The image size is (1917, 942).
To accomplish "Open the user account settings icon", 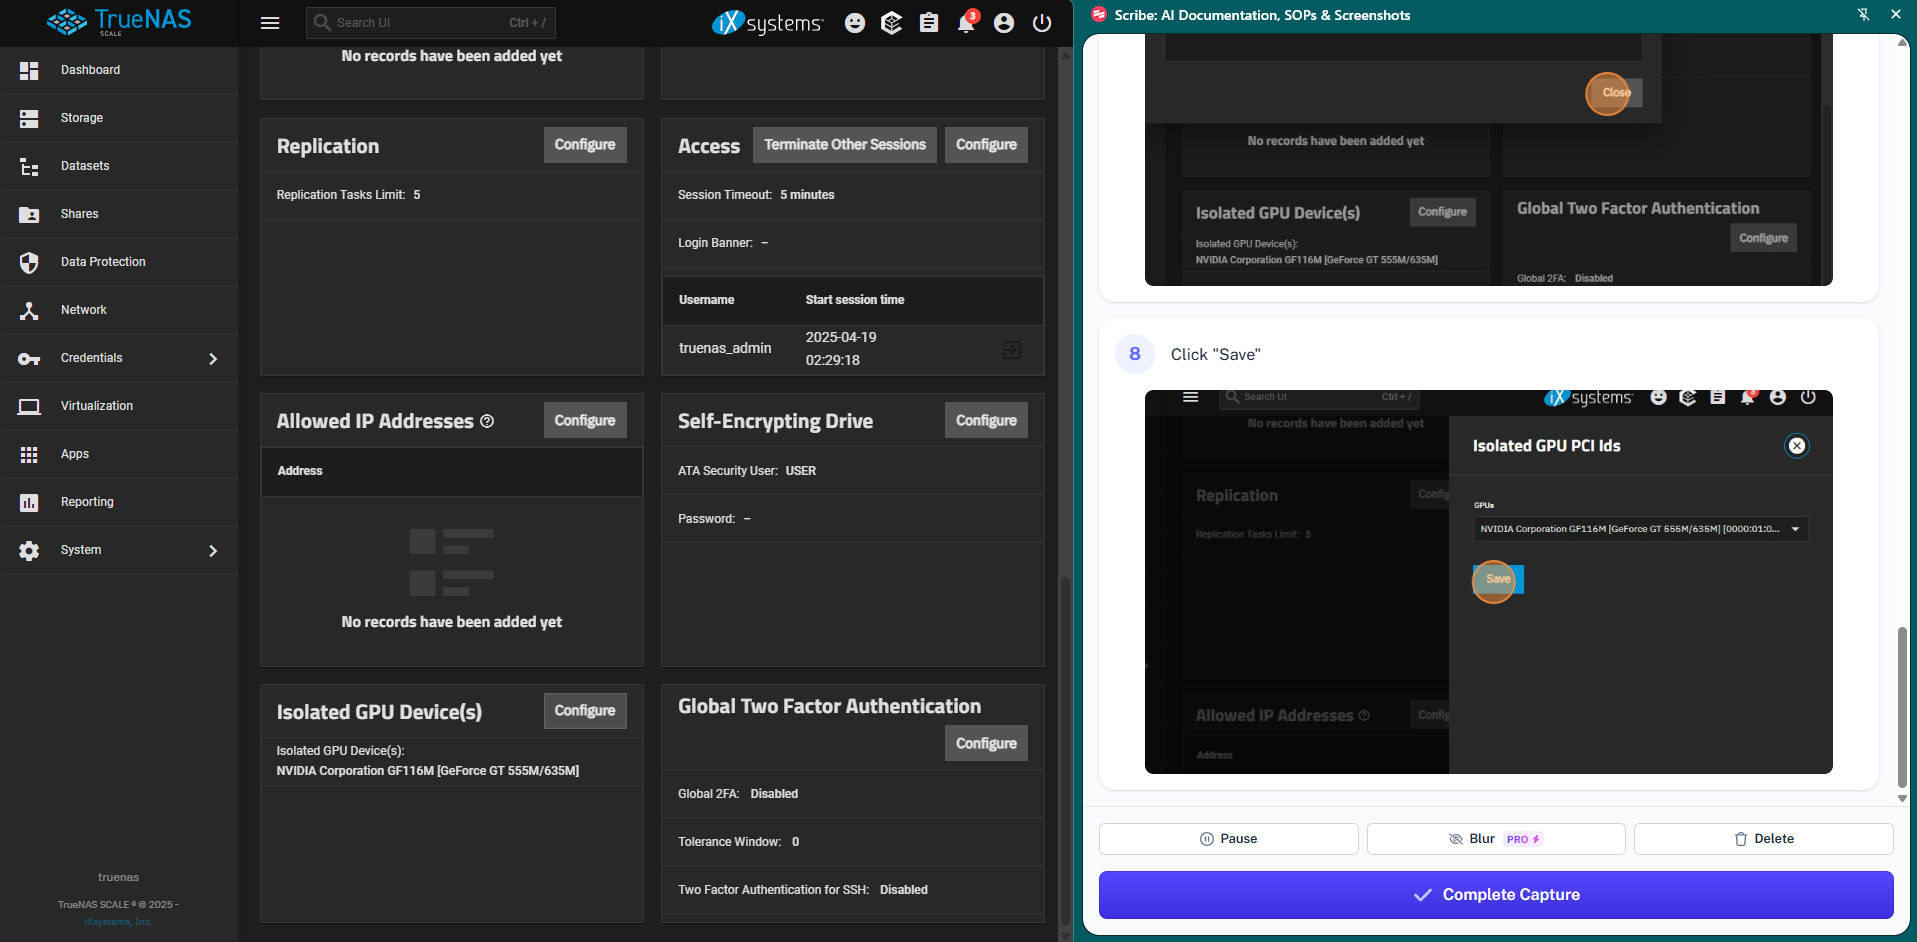I will point(1004,23).
